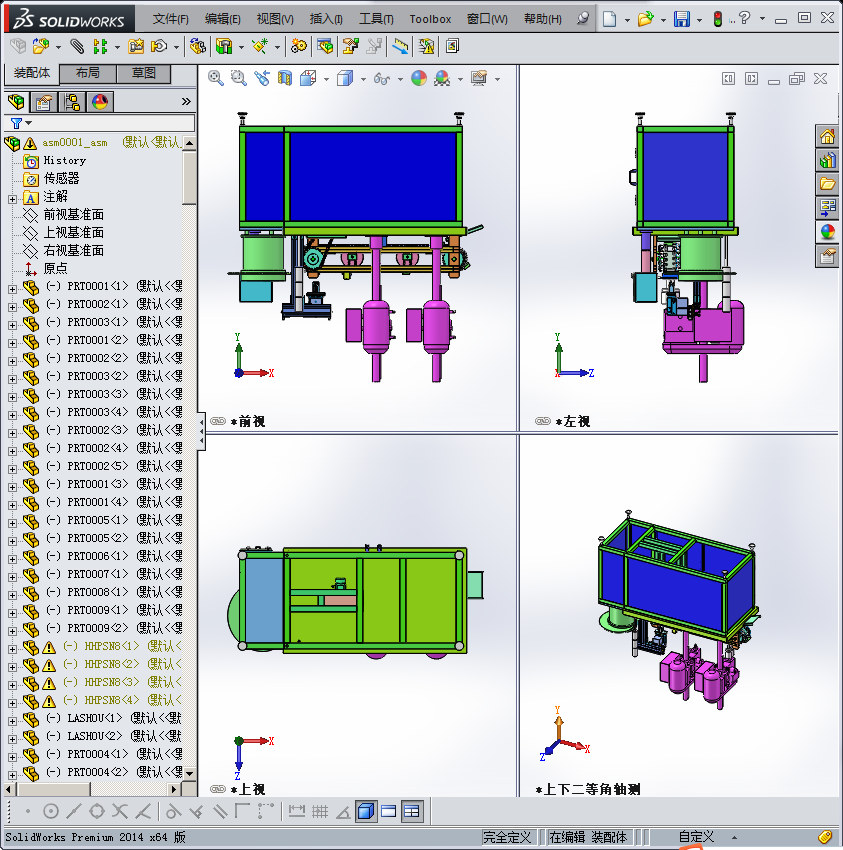
Task: Open the 插入 menu
Action: pos(326,19)
